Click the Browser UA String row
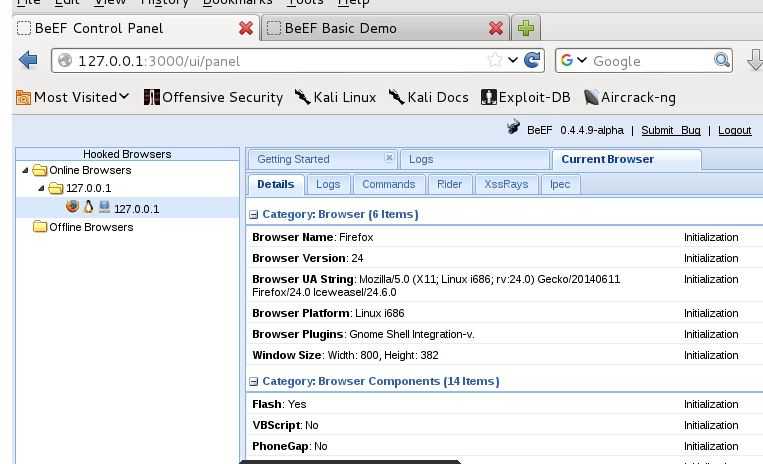Image resolution: width=763 pixels, height=464 pixels. point(505,286)
